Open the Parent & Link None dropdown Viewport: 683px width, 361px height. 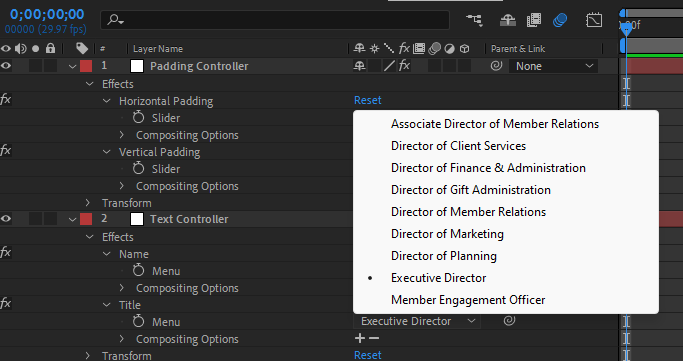pos(553,66)
